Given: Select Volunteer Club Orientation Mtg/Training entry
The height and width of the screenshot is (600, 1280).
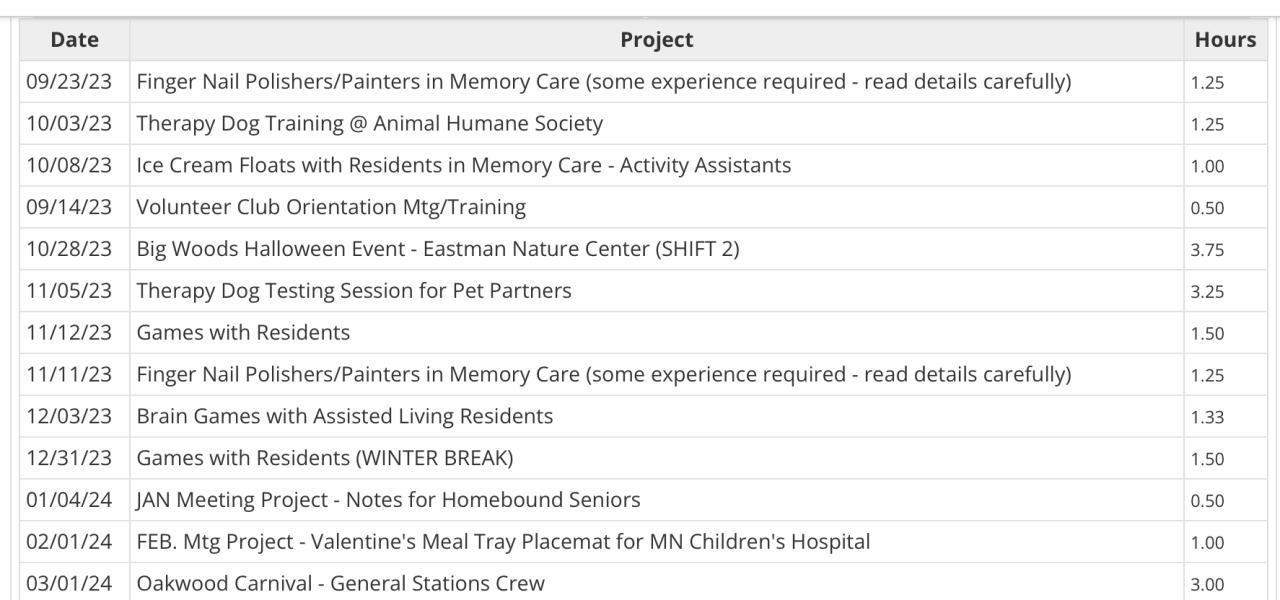Looking at the screenshot, I should pos(331,208).
